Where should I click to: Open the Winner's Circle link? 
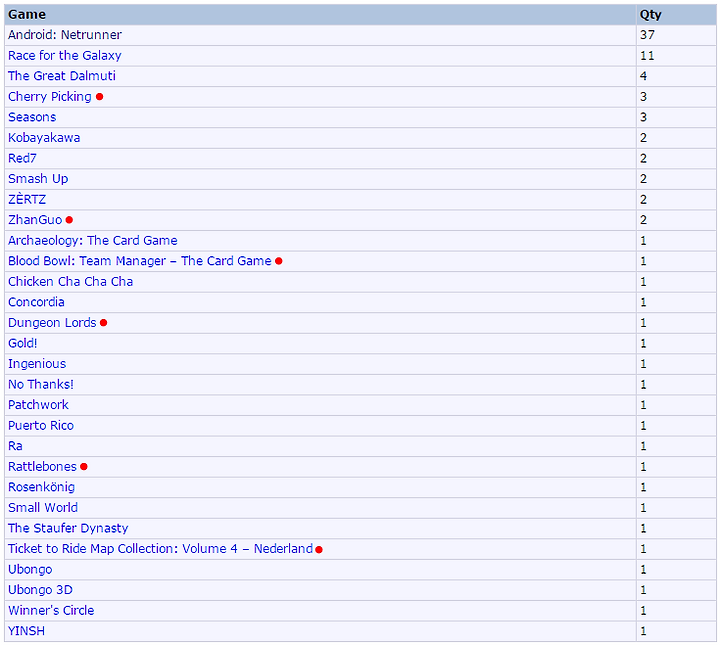51,611
